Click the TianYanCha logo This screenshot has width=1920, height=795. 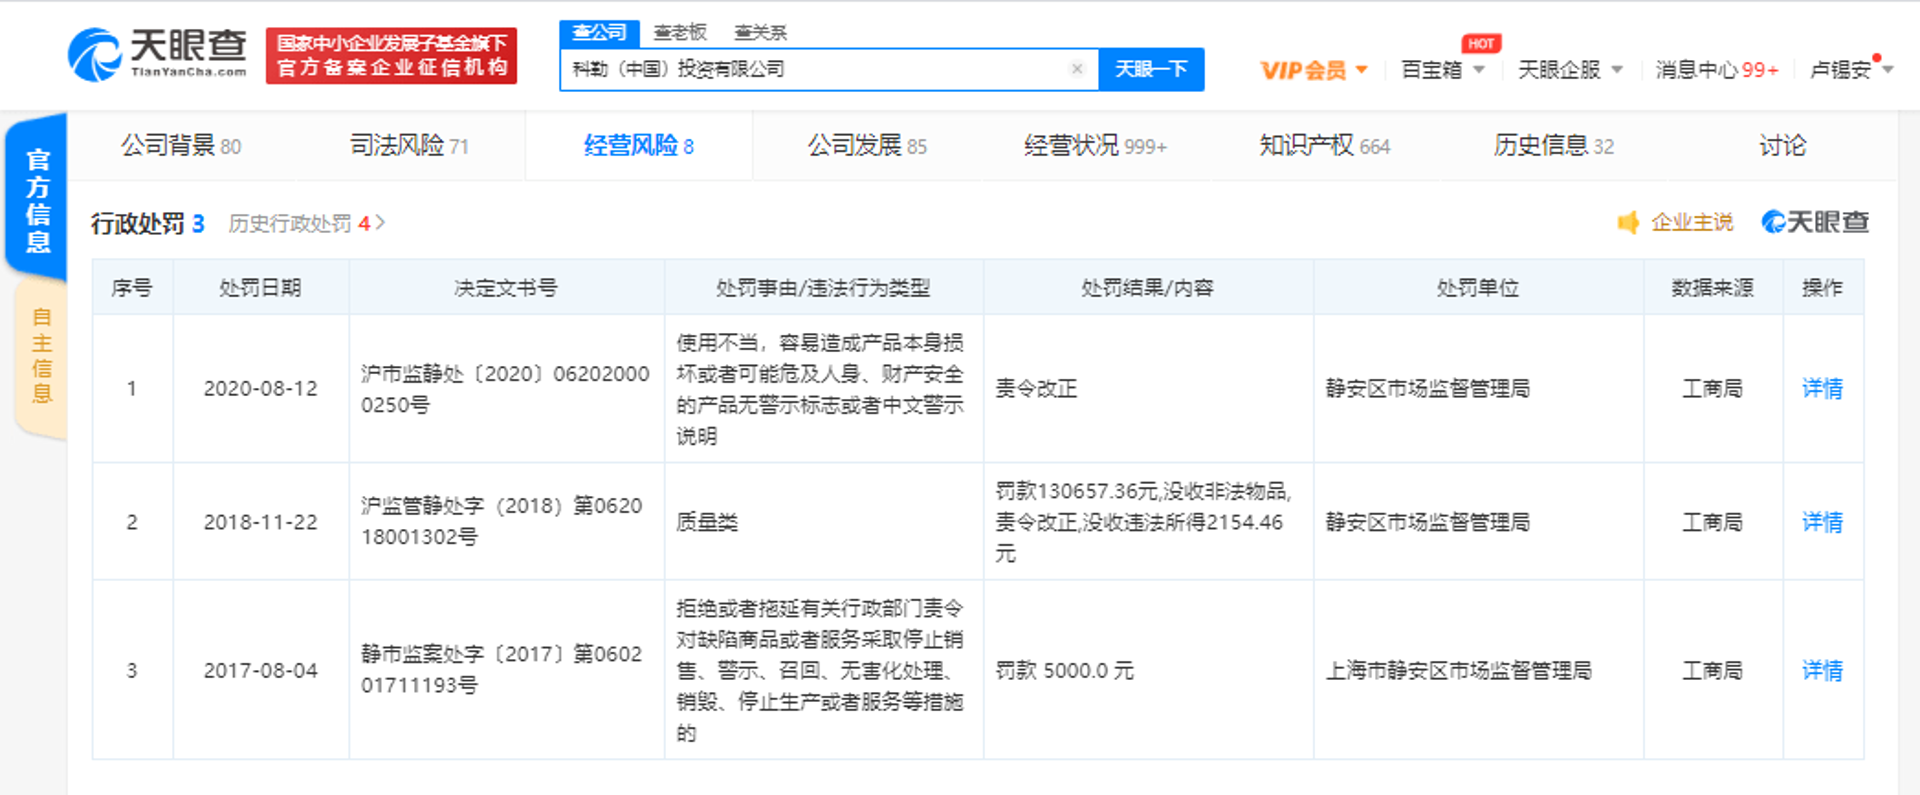click(157, 54)
